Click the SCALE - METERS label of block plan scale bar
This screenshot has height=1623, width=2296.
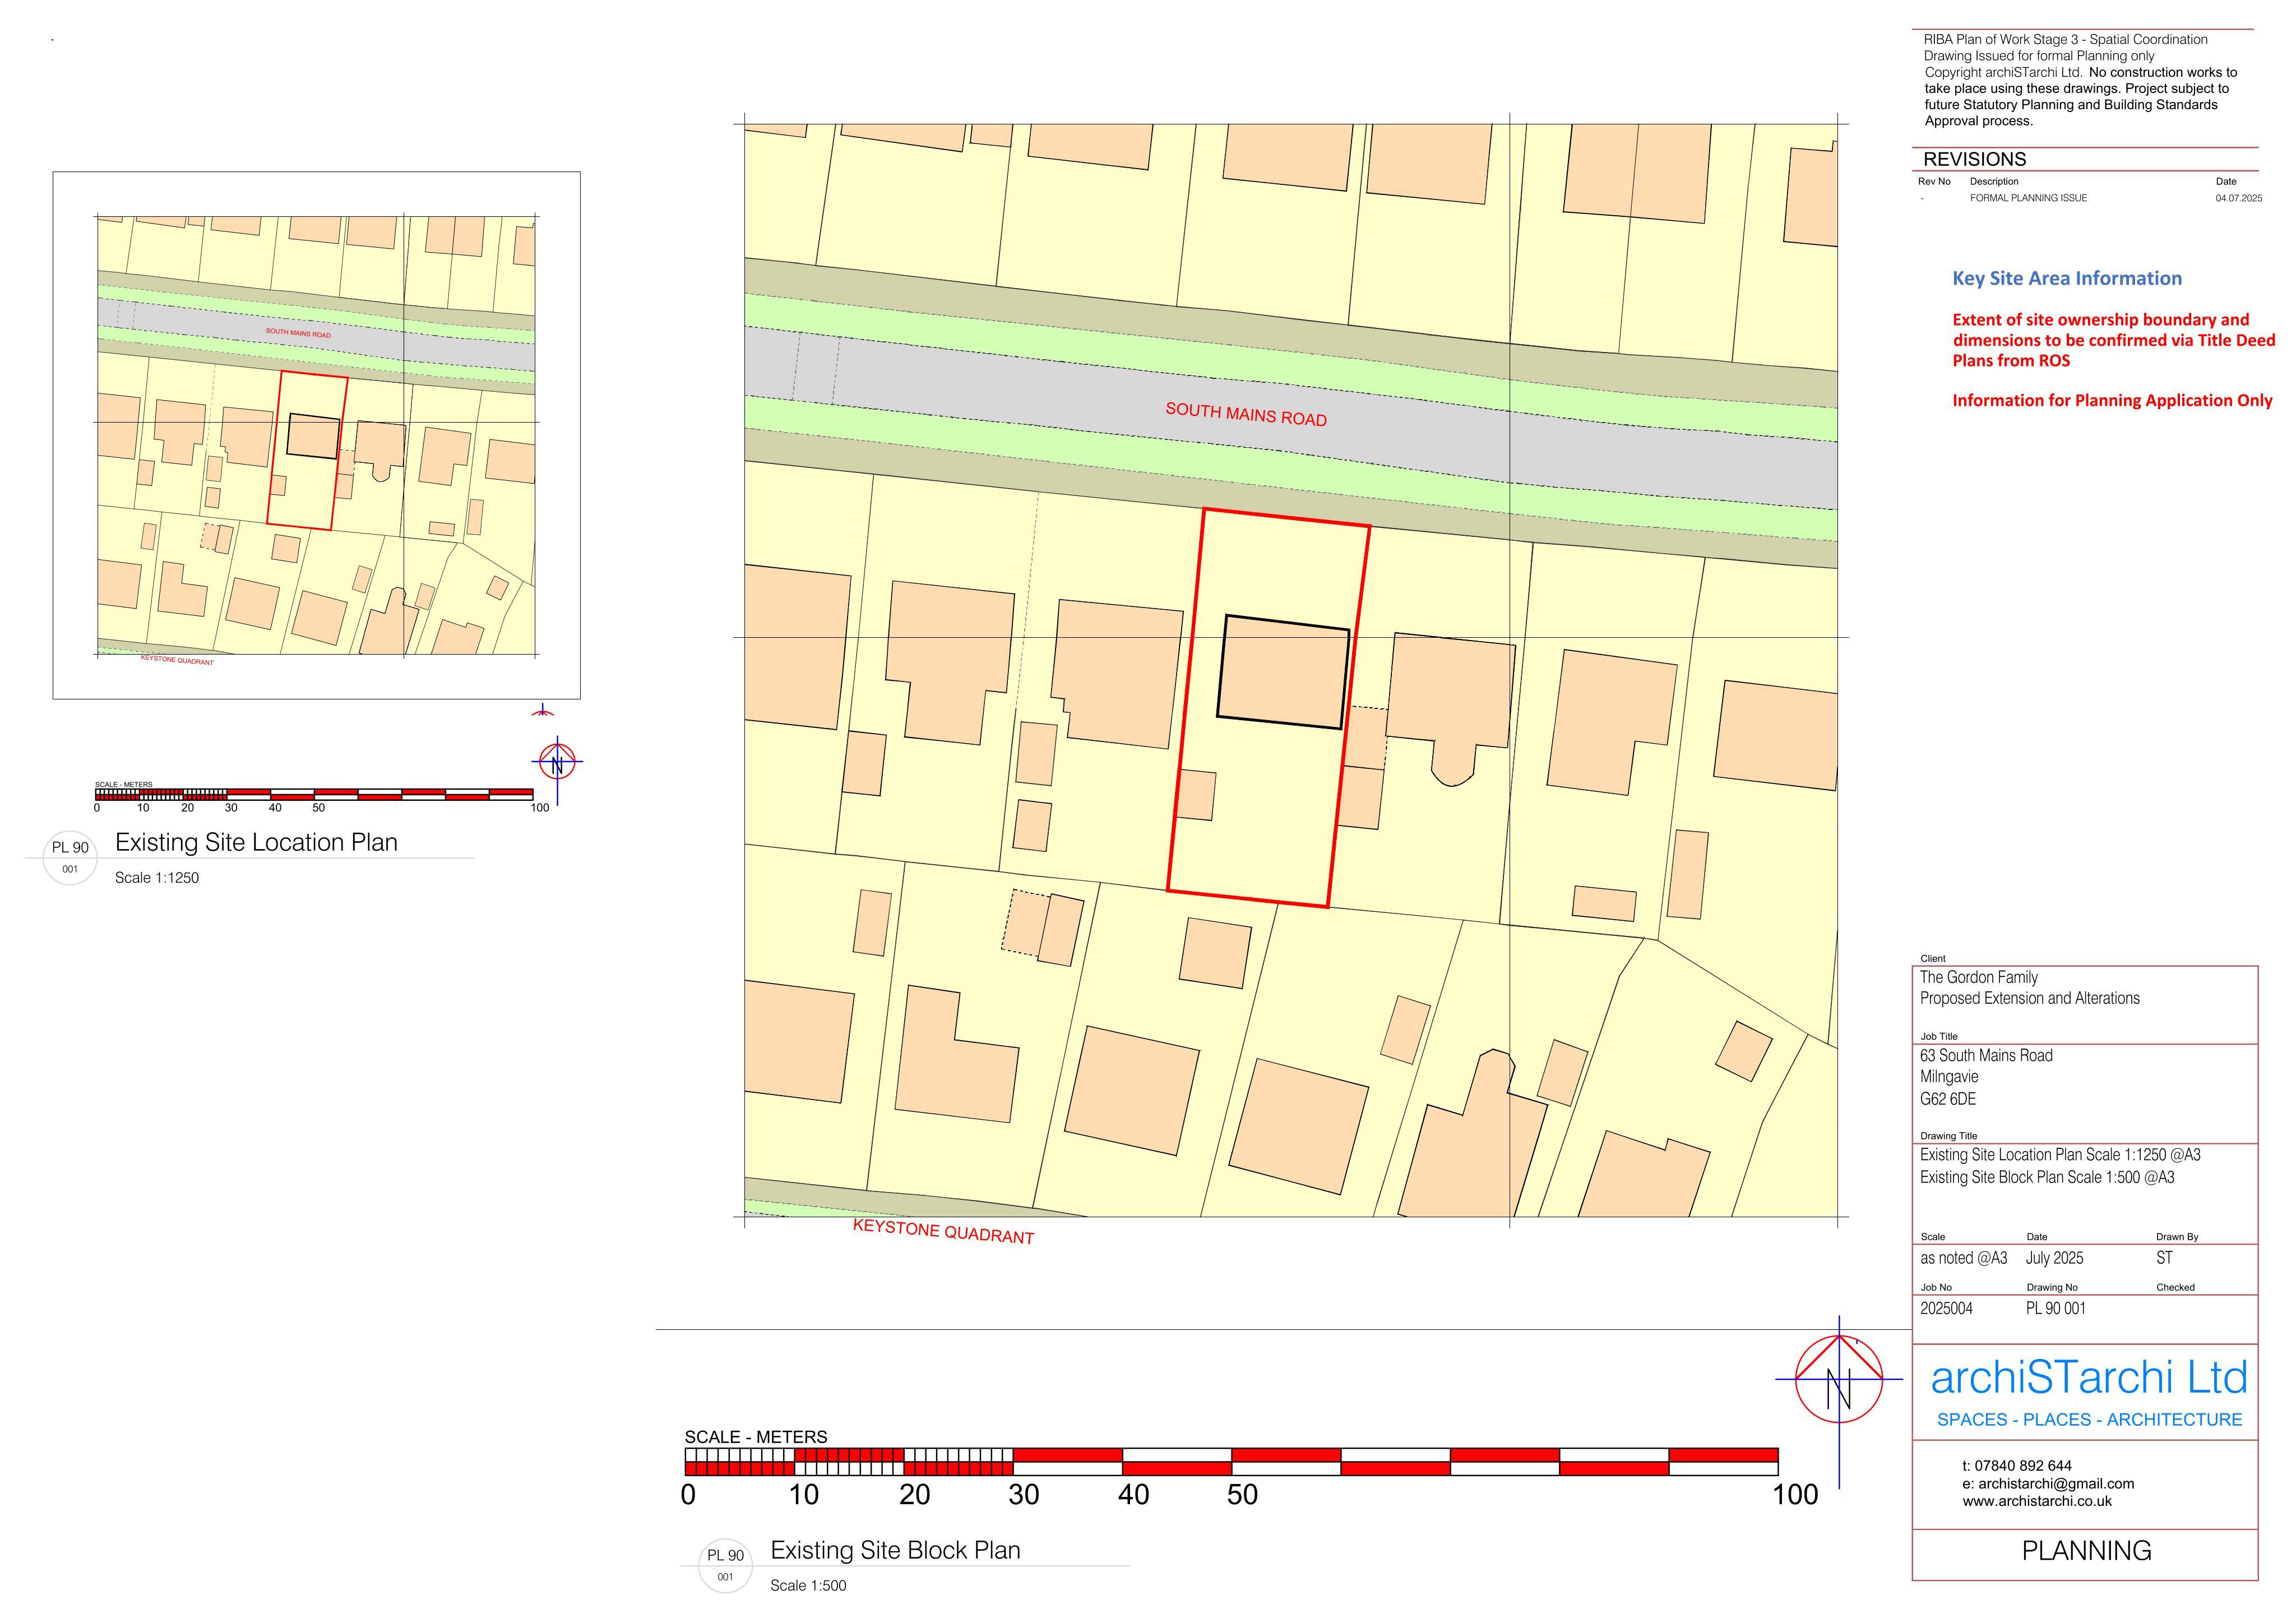tap(755, 1437)
